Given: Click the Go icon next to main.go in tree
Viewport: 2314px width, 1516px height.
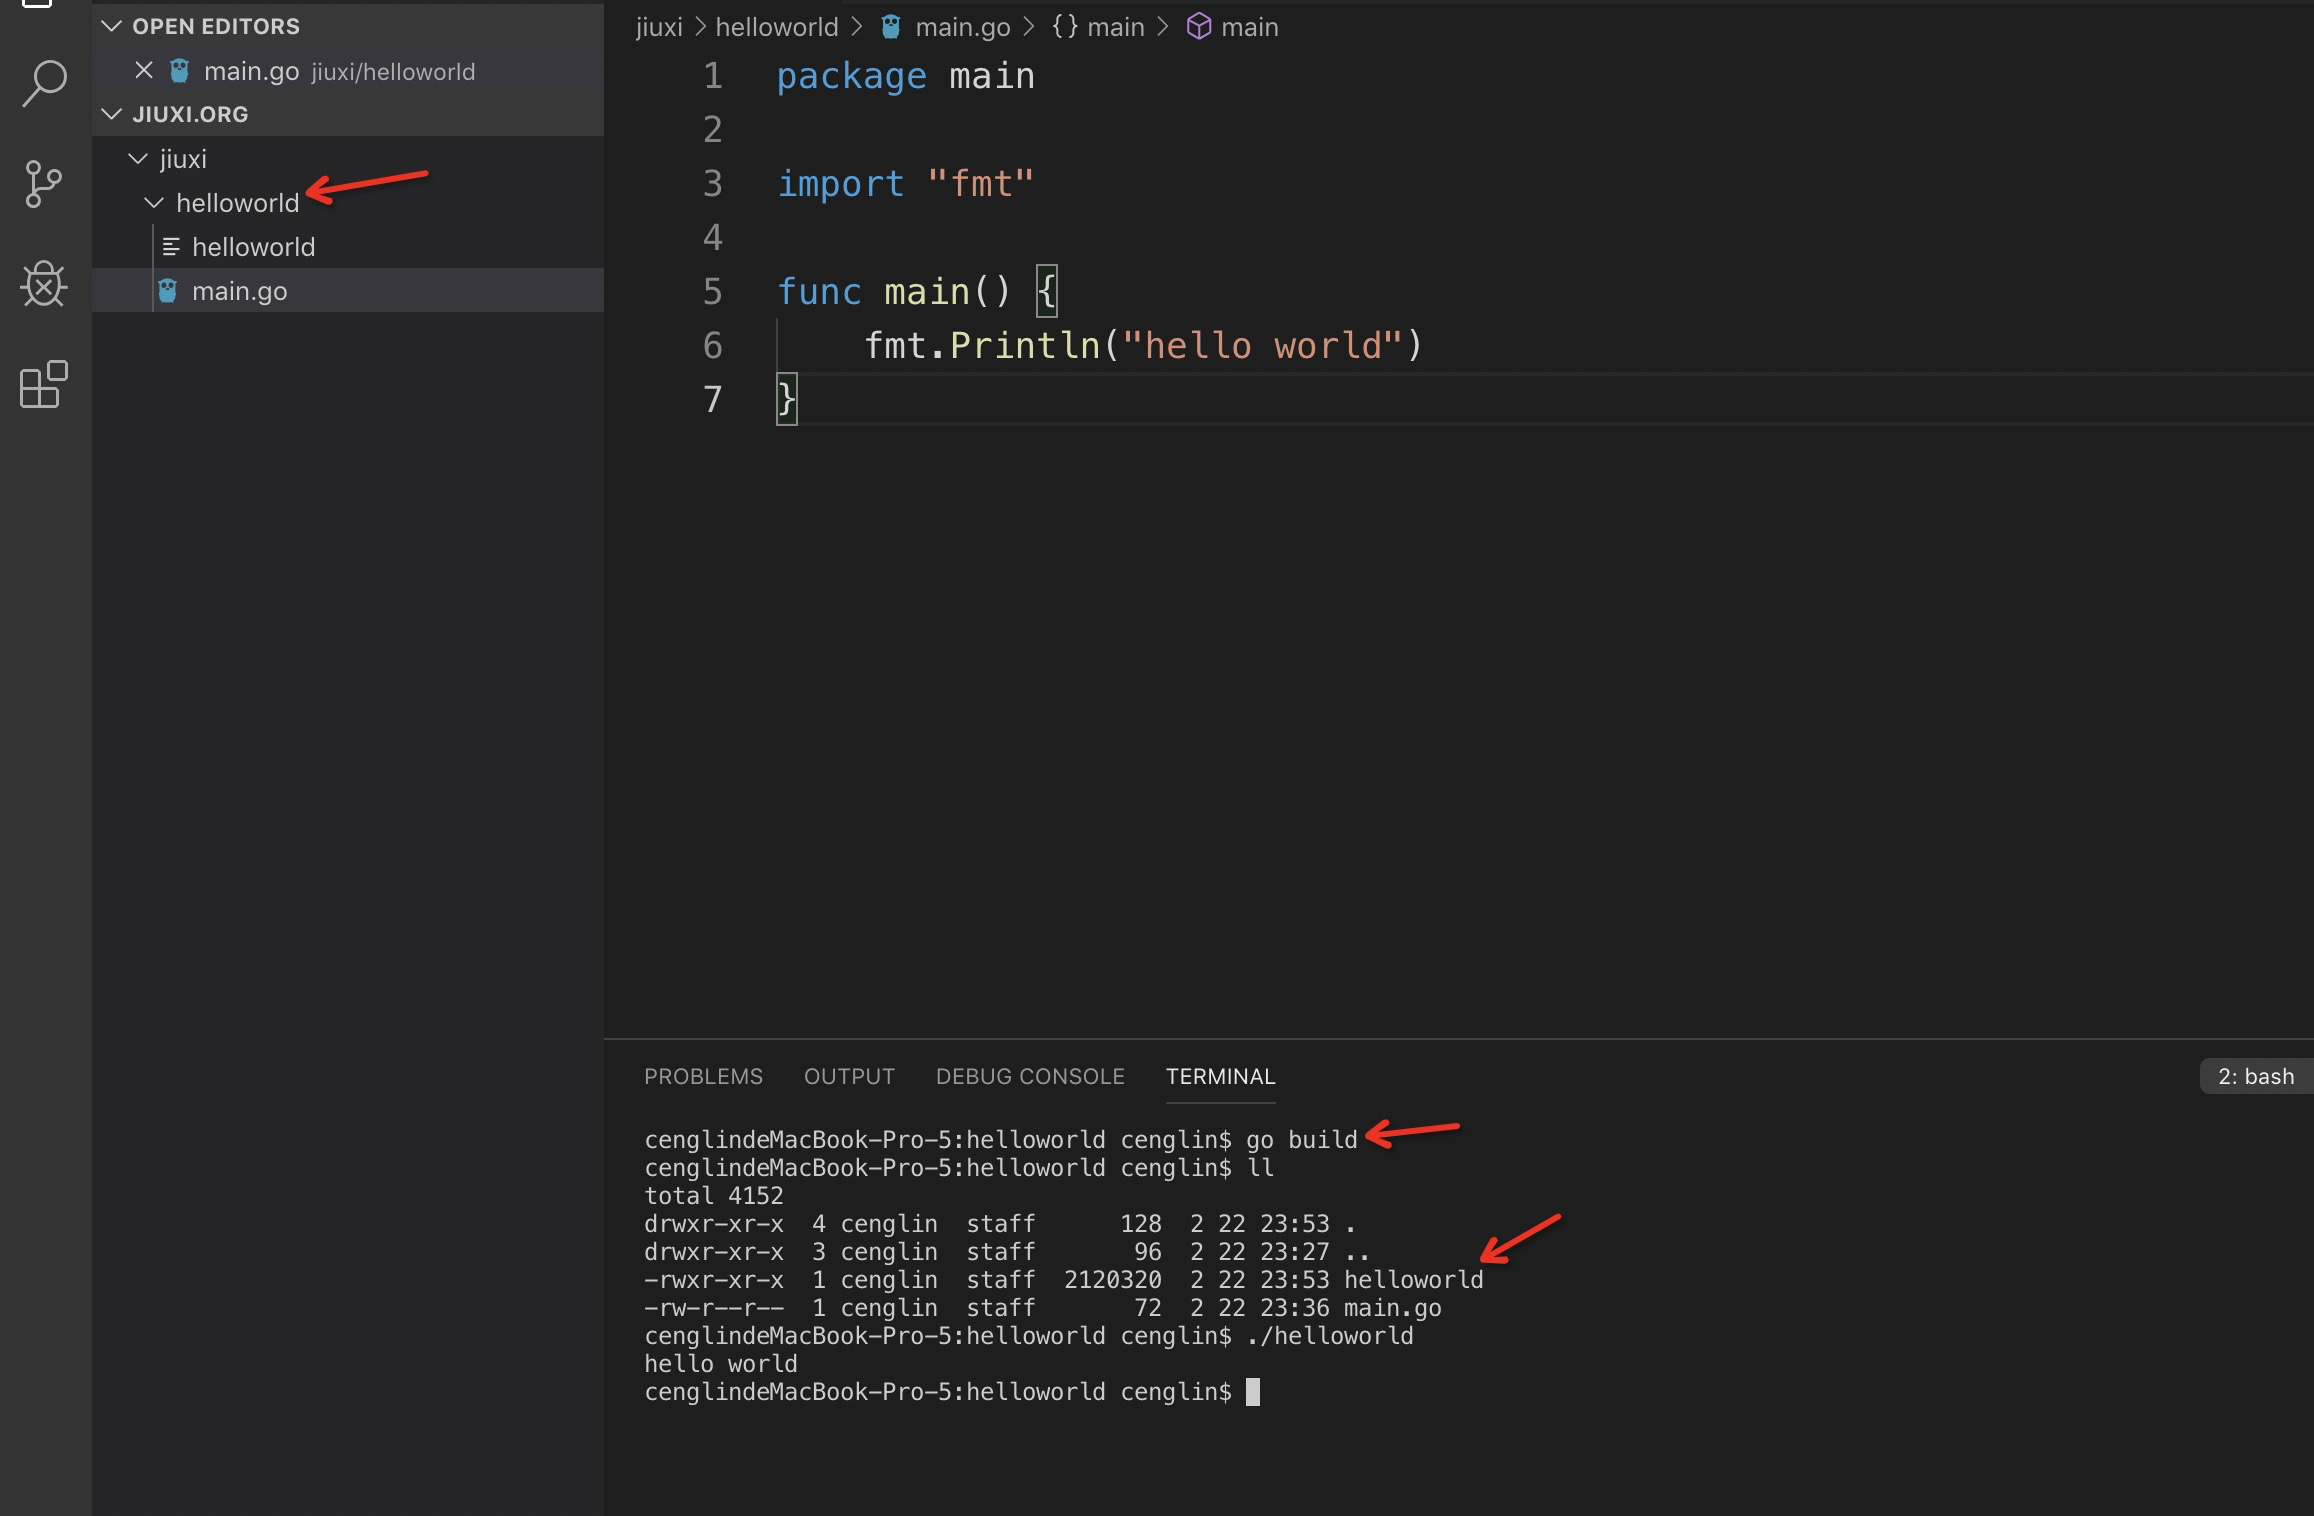Looking at the screenshot, I should (168, 291).
